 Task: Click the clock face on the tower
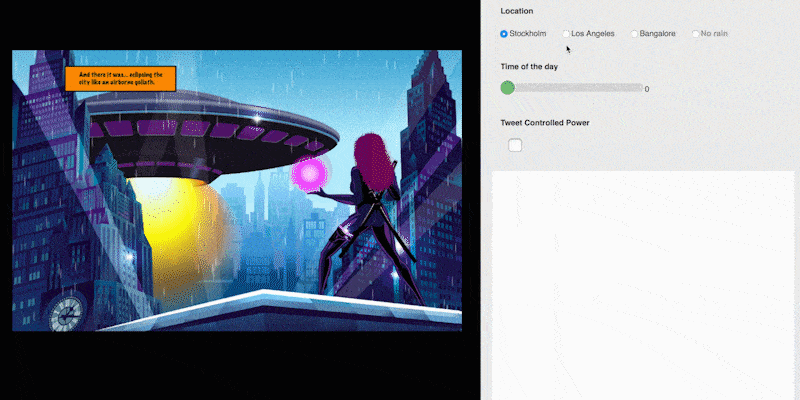click(66, 312)
